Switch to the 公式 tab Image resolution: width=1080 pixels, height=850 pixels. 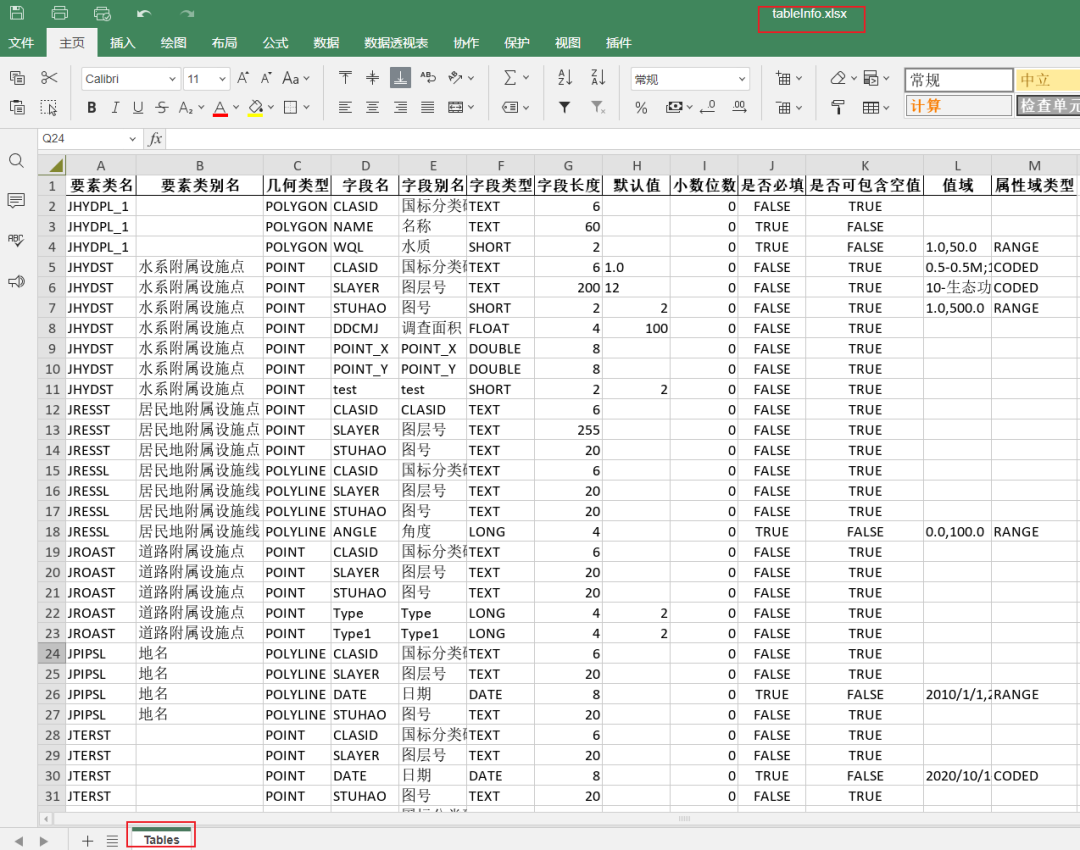tap(276, 43)
